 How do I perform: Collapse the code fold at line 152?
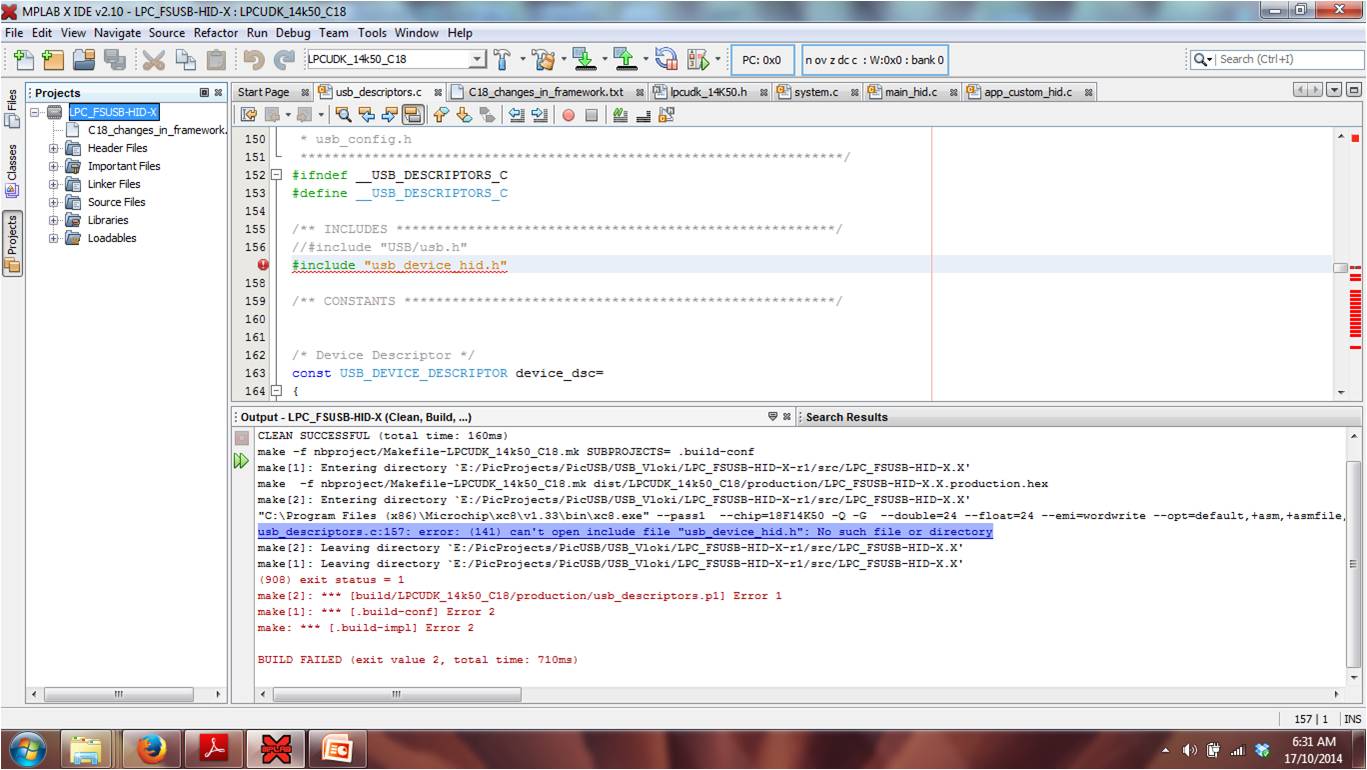coord(277,175)
